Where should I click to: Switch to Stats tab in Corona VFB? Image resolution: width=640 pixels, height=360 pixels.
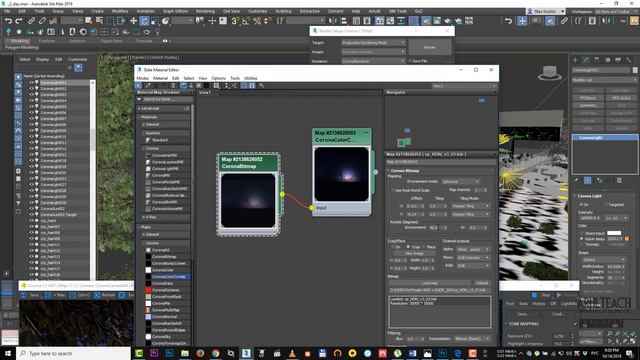524,304
